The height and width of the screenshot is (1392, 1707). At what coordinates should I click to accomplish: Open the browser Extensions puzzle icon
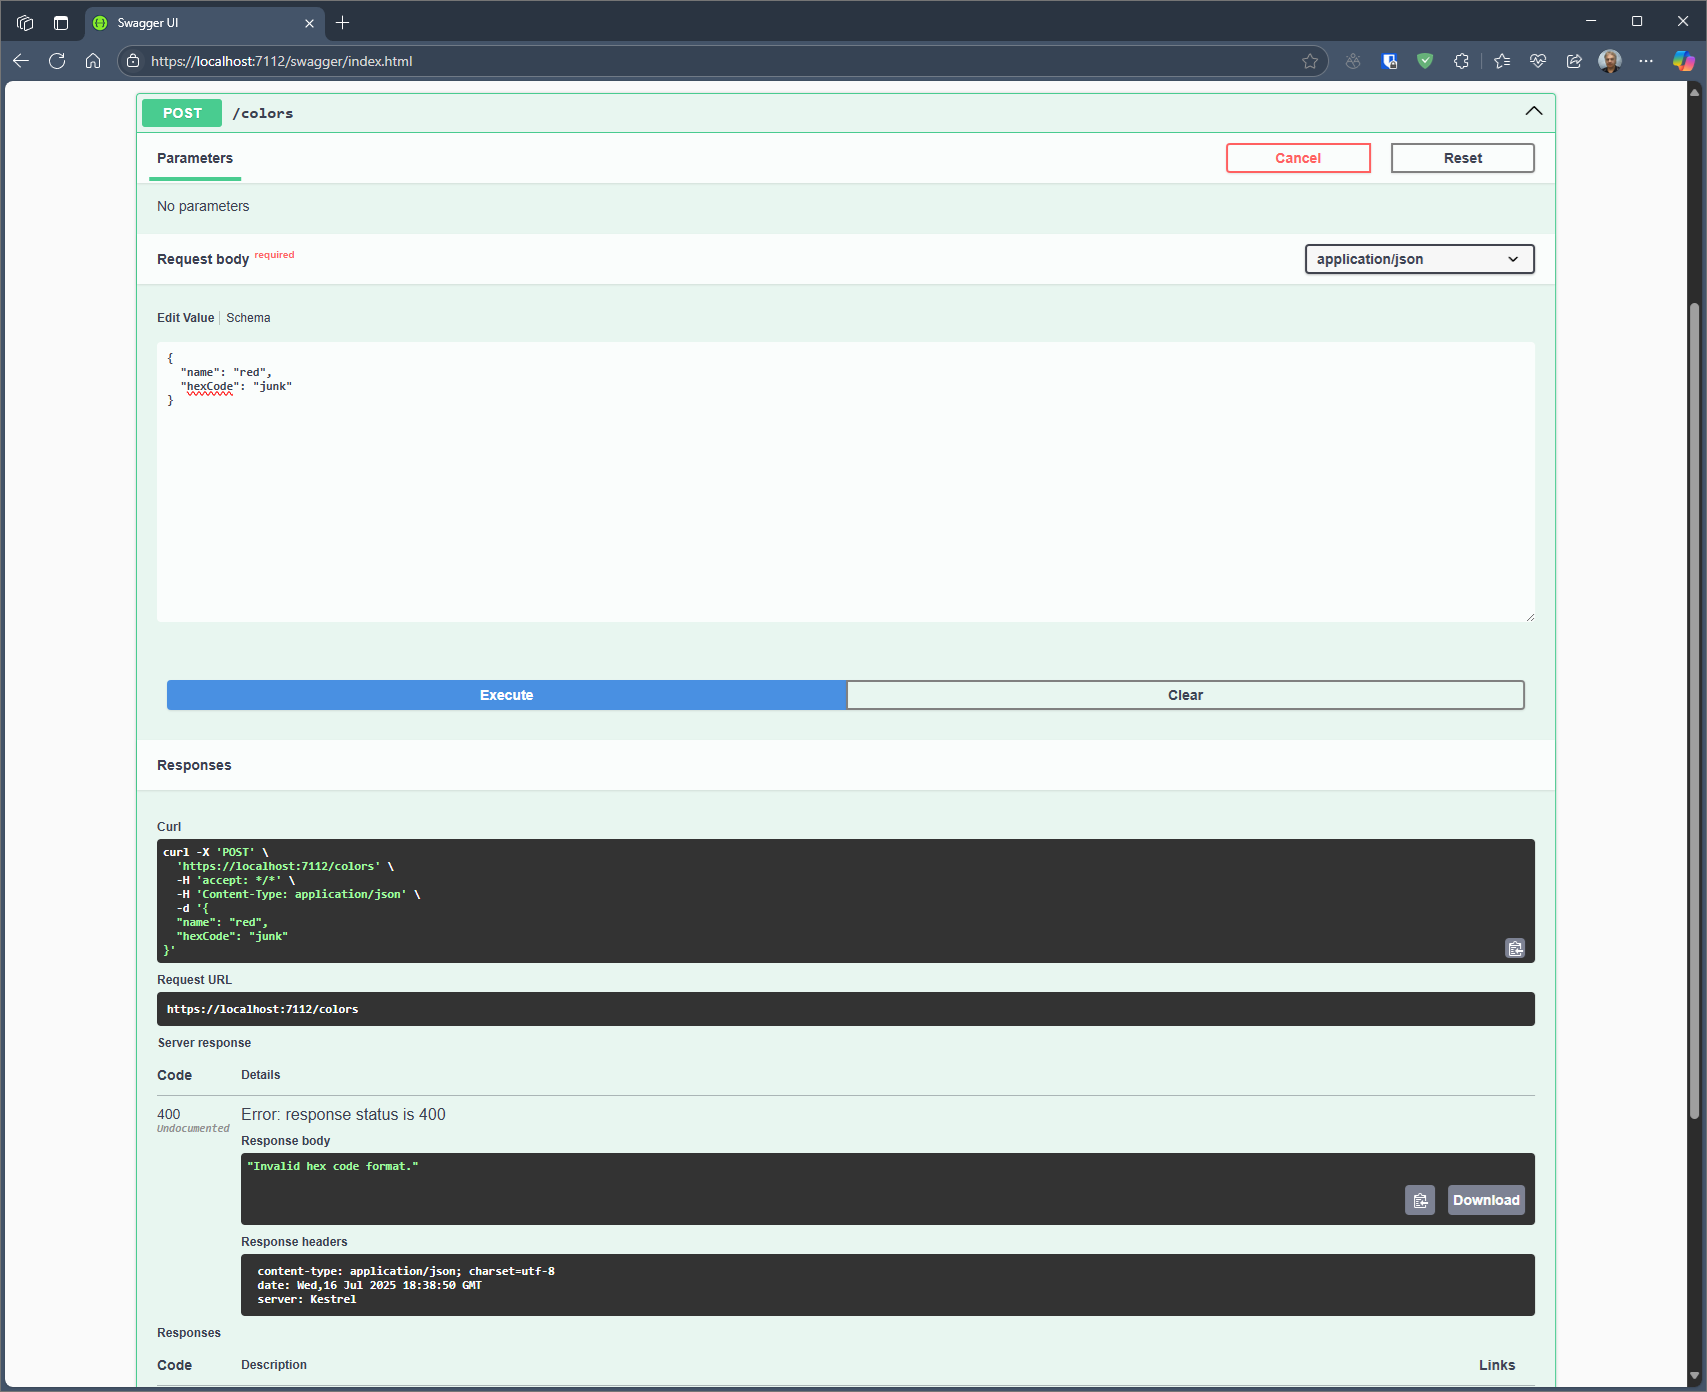point(1461,61)
